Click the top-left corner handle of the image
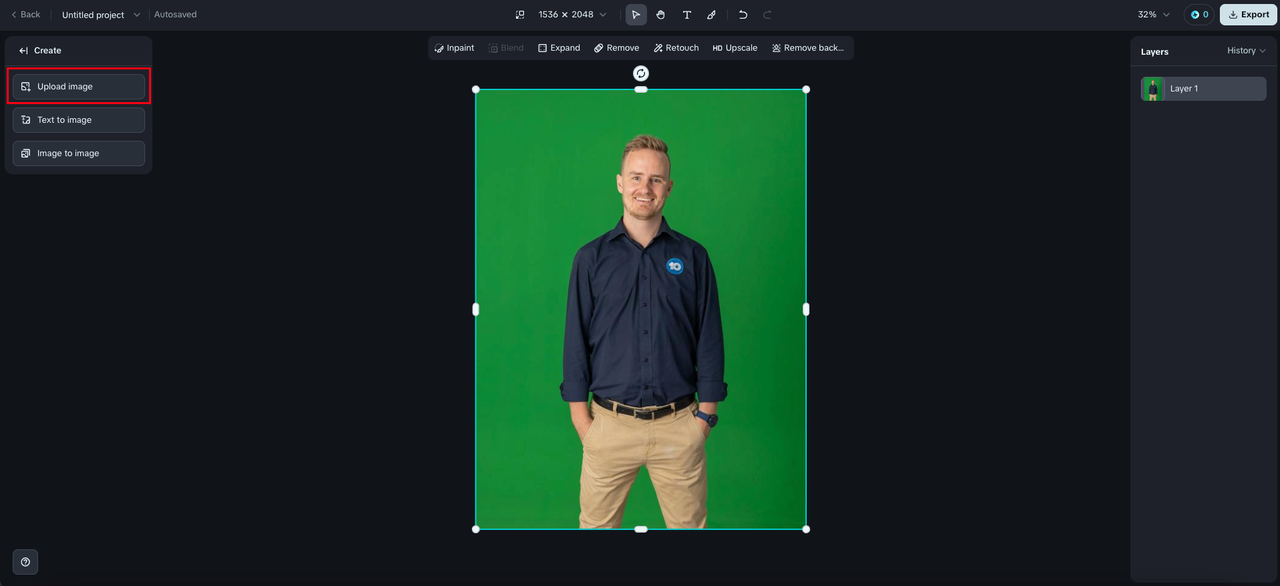This screenshot has height=586, width=1280. [x=476, y=89]
